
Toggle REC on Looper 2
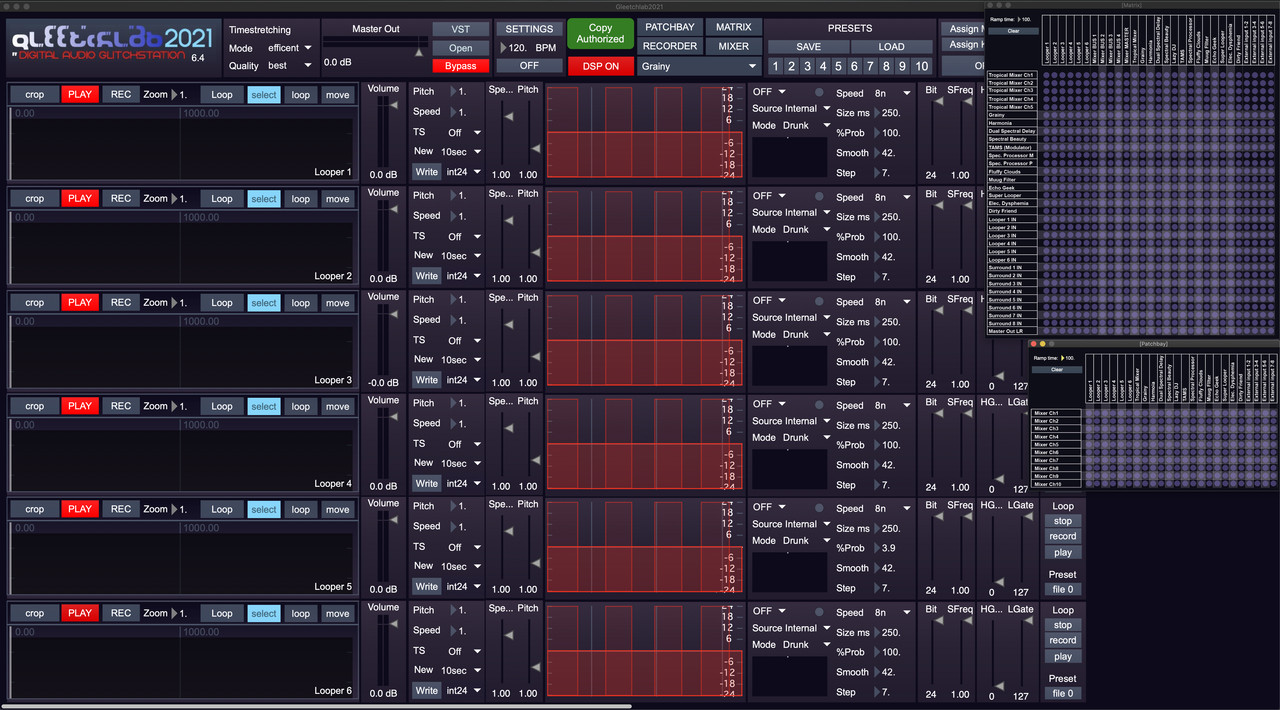[x=121, y=198]
